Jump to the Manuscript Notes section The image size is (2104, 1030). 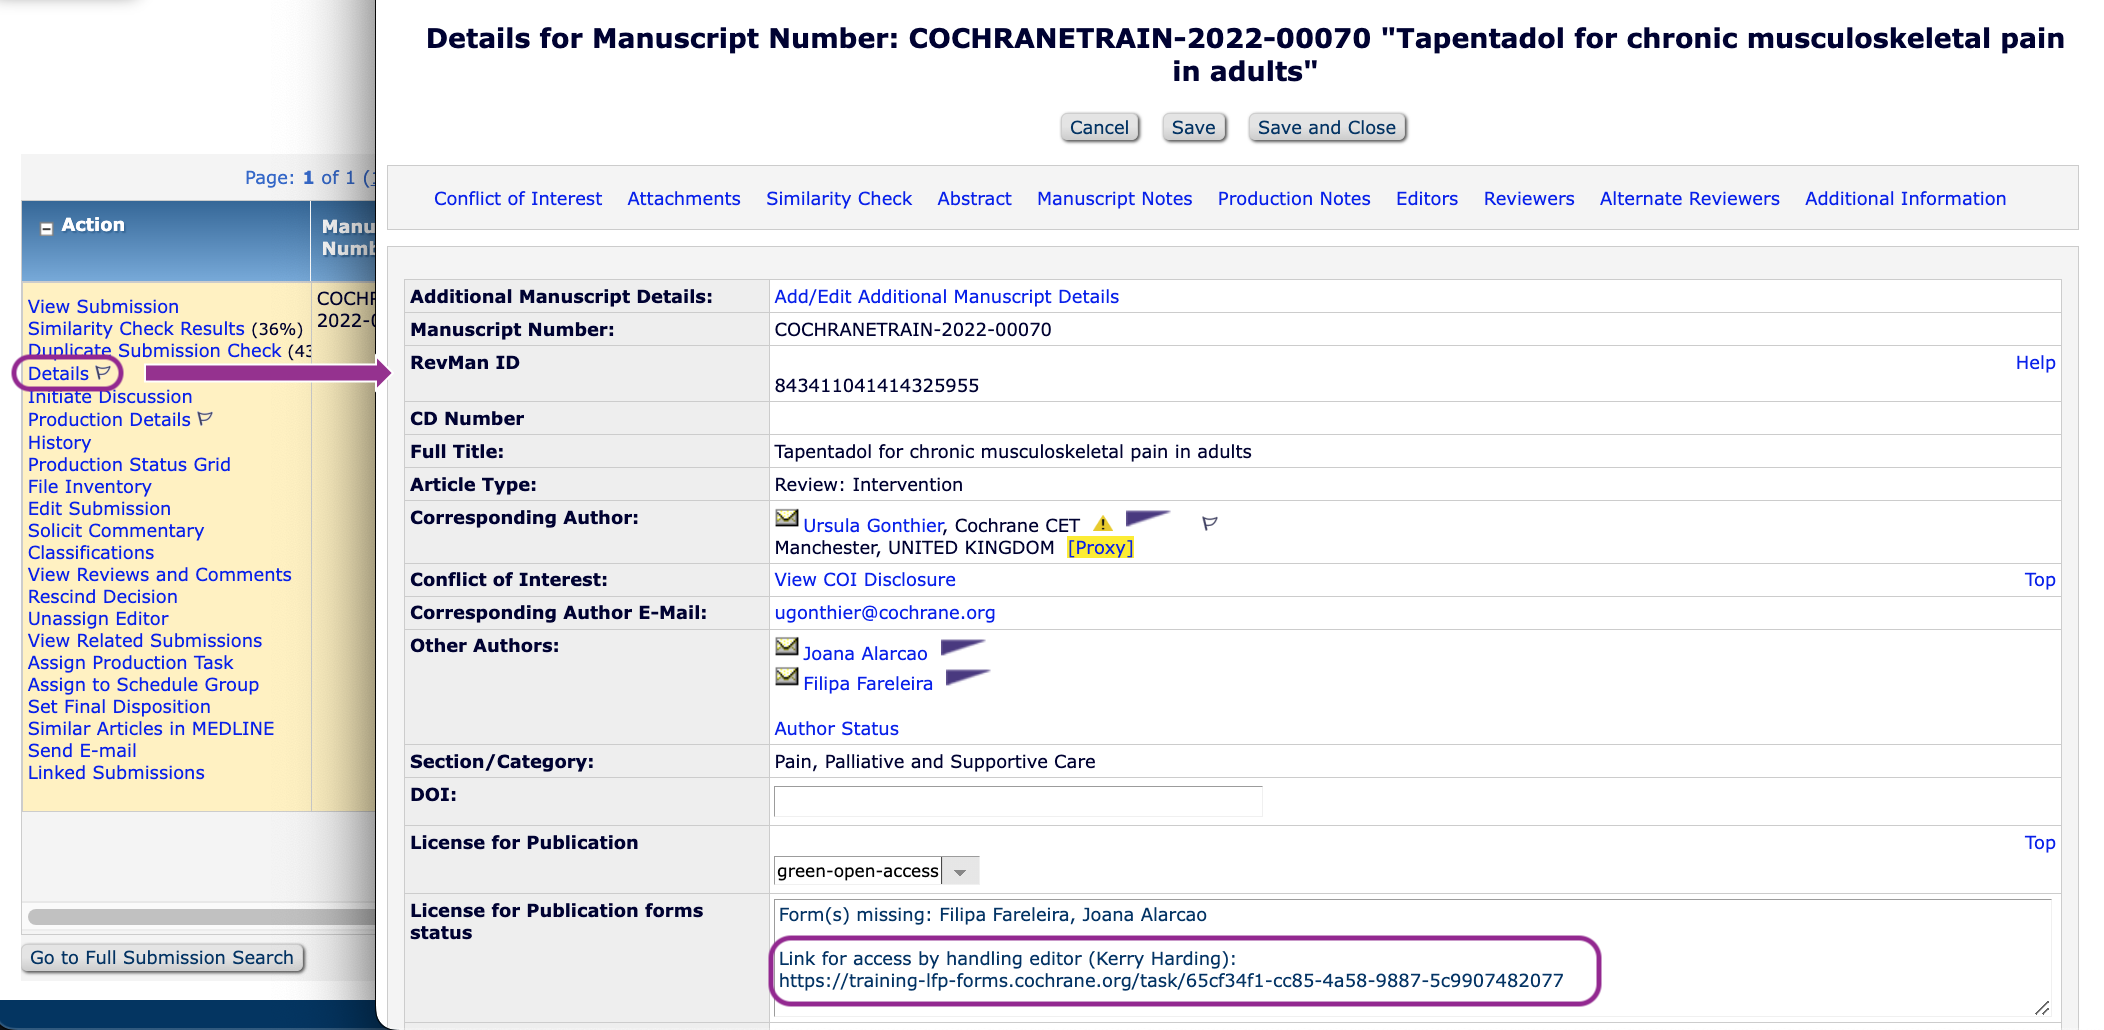[1114, 199]
